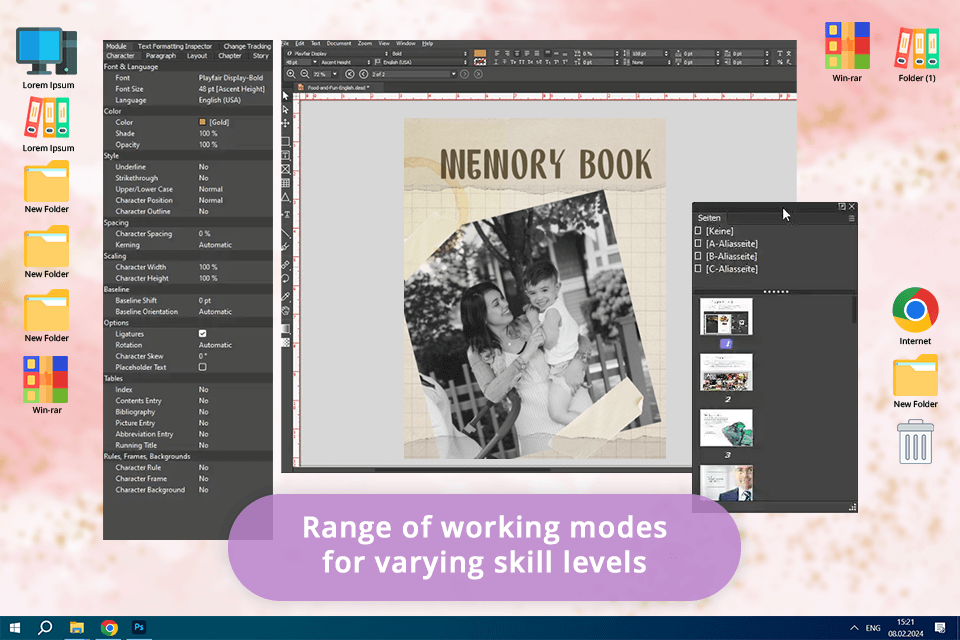Click the Gold color swatch in inspector
This screenshot has height=640, width=960.
tap(203, 122)
